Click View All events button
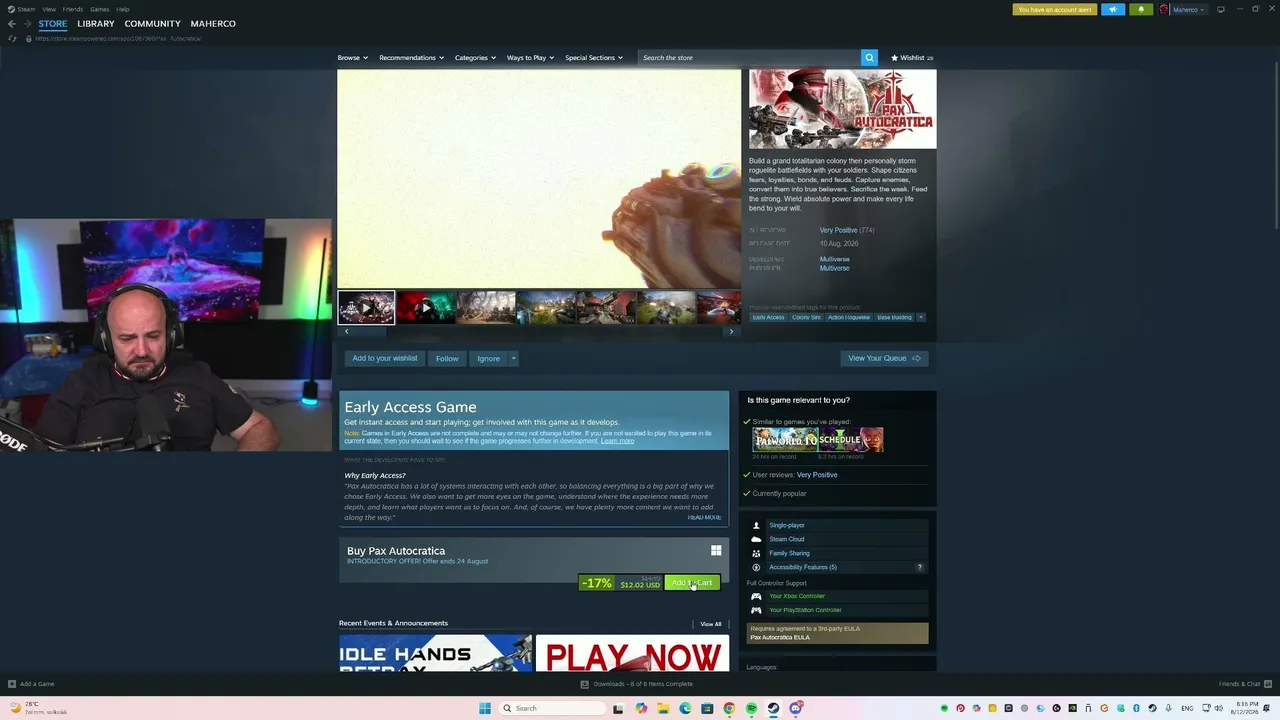 [x=711, y=624]
